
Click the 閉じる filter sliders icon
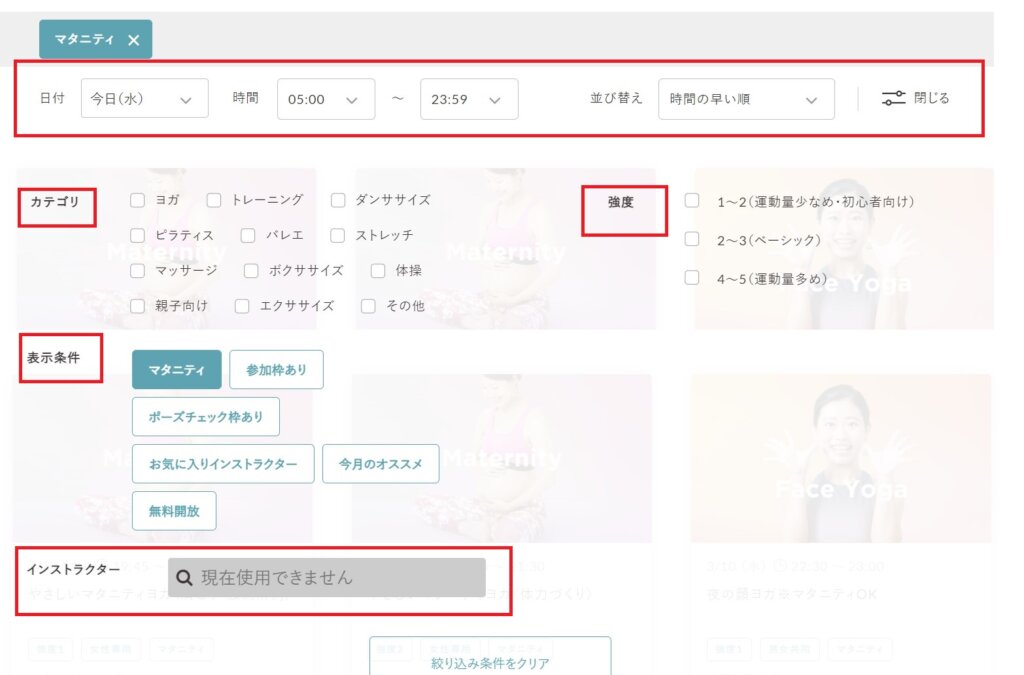893,98
